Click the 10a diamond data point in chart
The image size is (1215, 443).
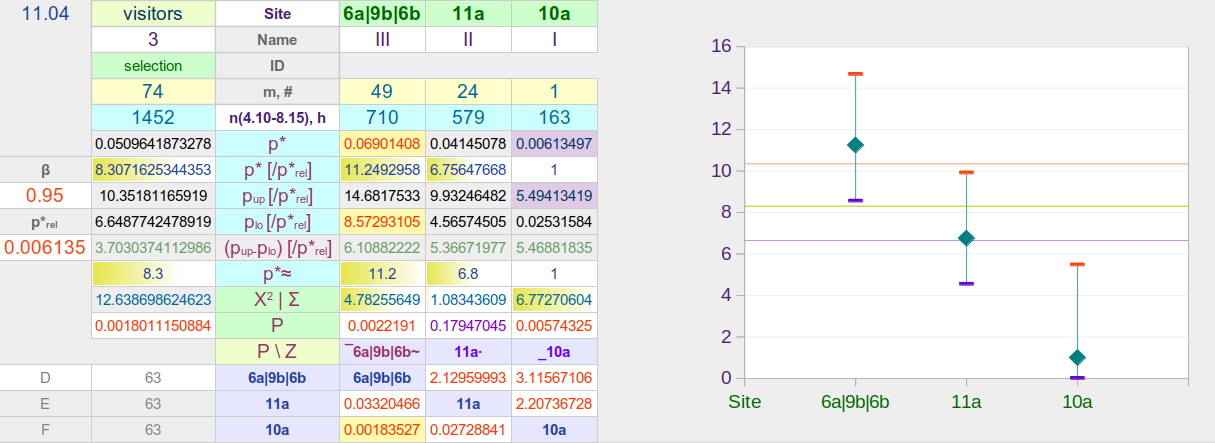tap(1077, 357)
